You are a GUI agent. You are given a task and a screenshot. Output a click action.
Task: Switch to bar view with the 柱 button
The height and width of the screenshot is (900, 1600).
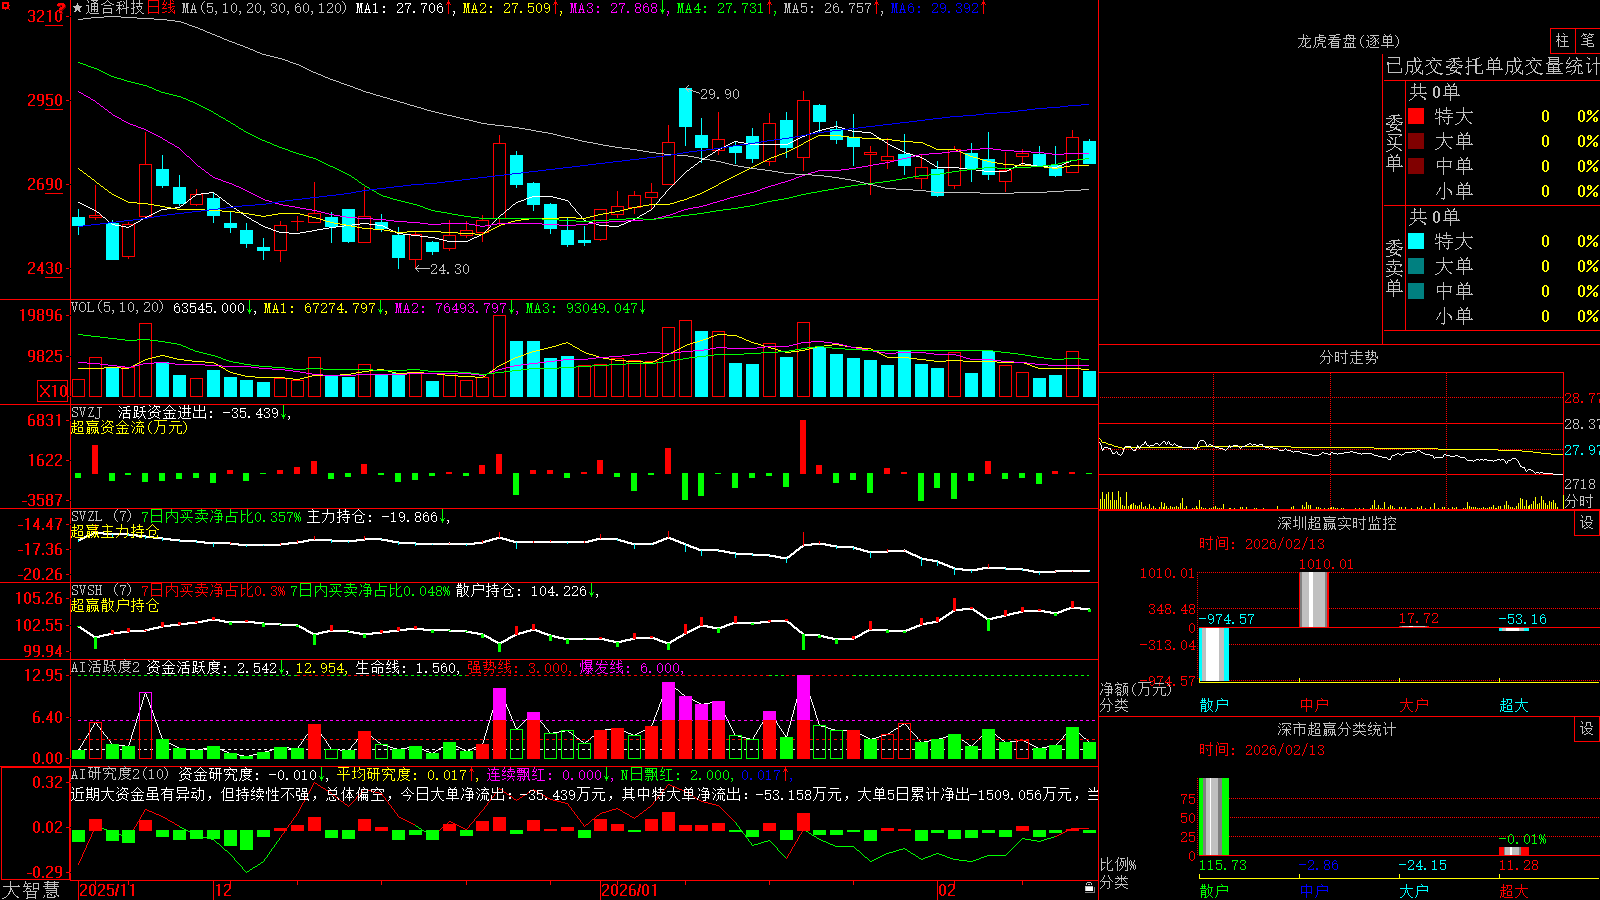pyautogui.click(x=1562, y=41)
